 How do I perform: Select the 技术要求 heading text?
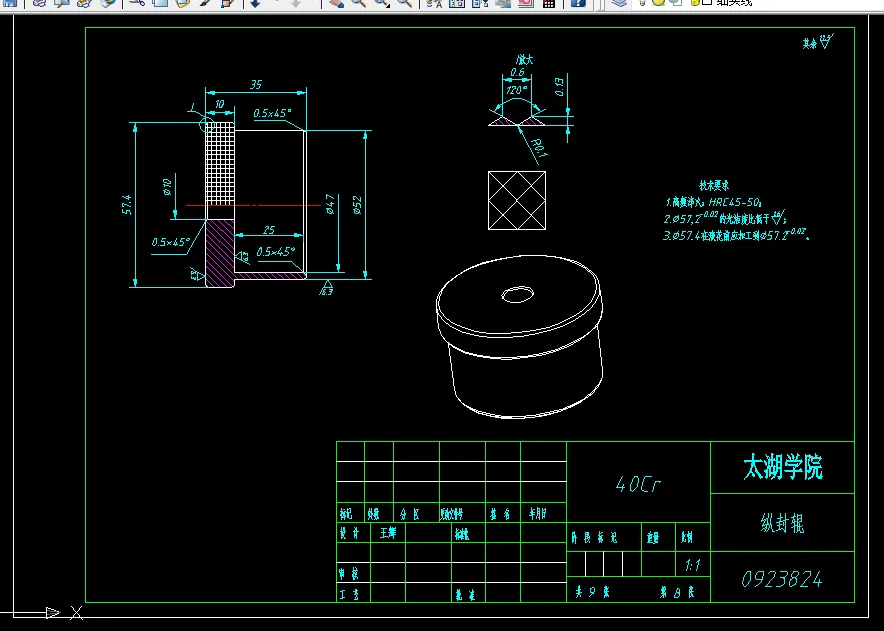(x=714, y=185)
